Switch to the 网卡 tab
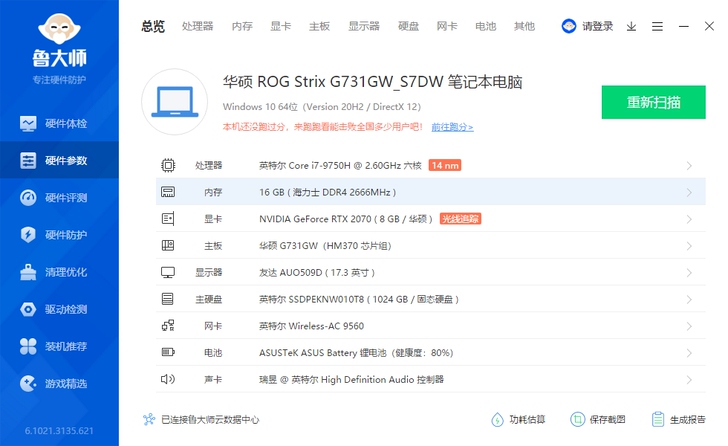This screenshot has height=446, width=728. (447, 26)
